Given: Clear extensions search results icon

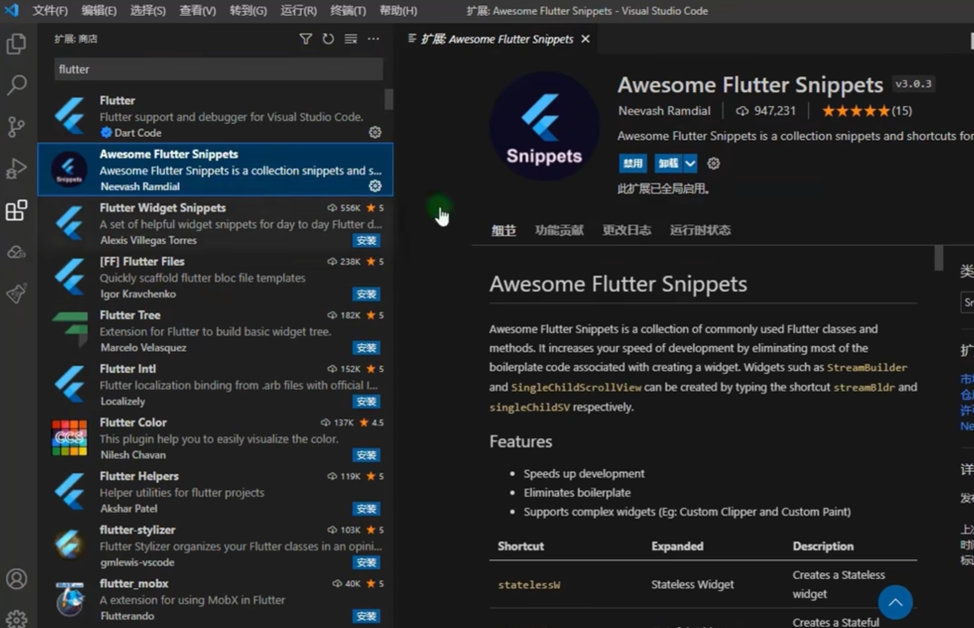Looking at the screenshot, I should point(351,39).
